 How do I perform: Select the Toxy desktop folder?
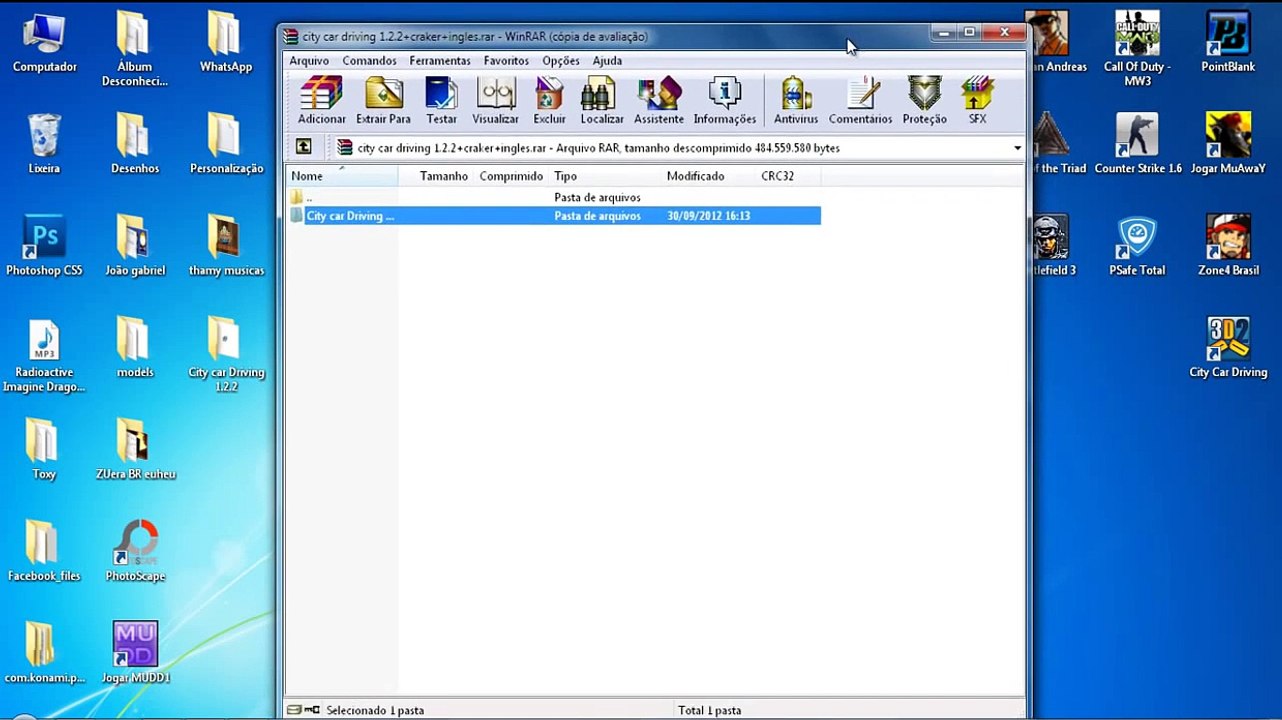tap(44, 449)
